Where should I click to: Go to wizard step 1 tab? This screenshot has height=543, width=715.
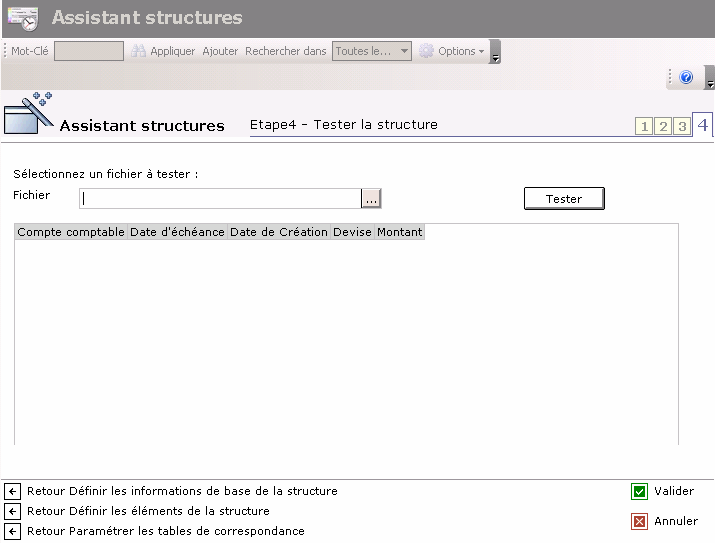click(643, 126)
